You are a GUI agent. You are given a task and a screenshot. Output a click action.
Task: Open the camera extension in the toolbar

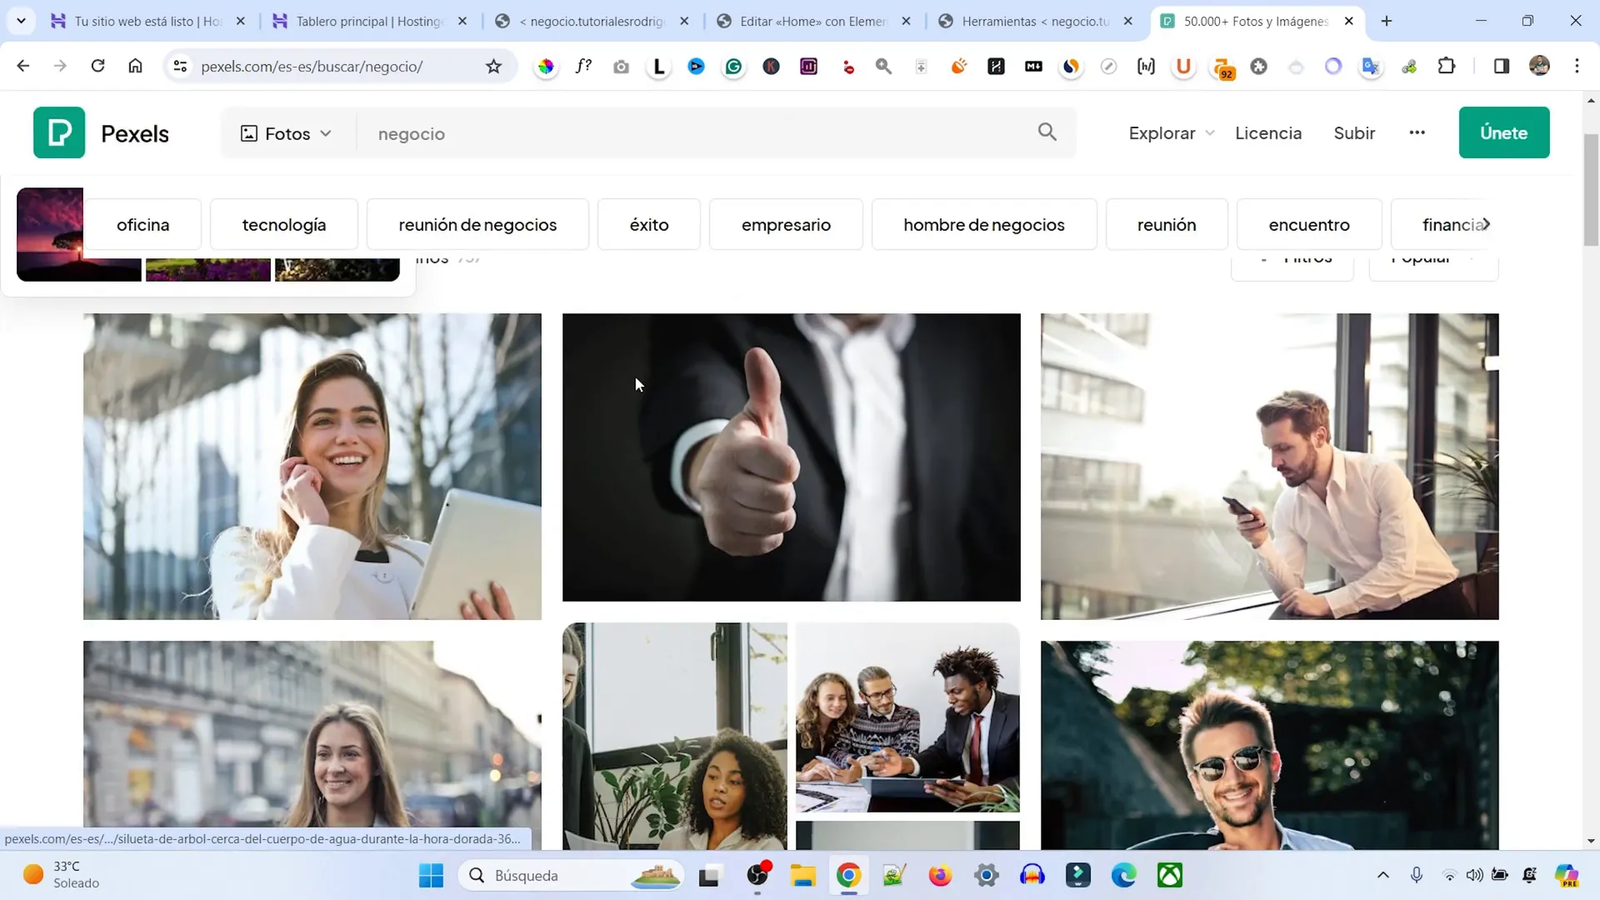tap(620, 66)
